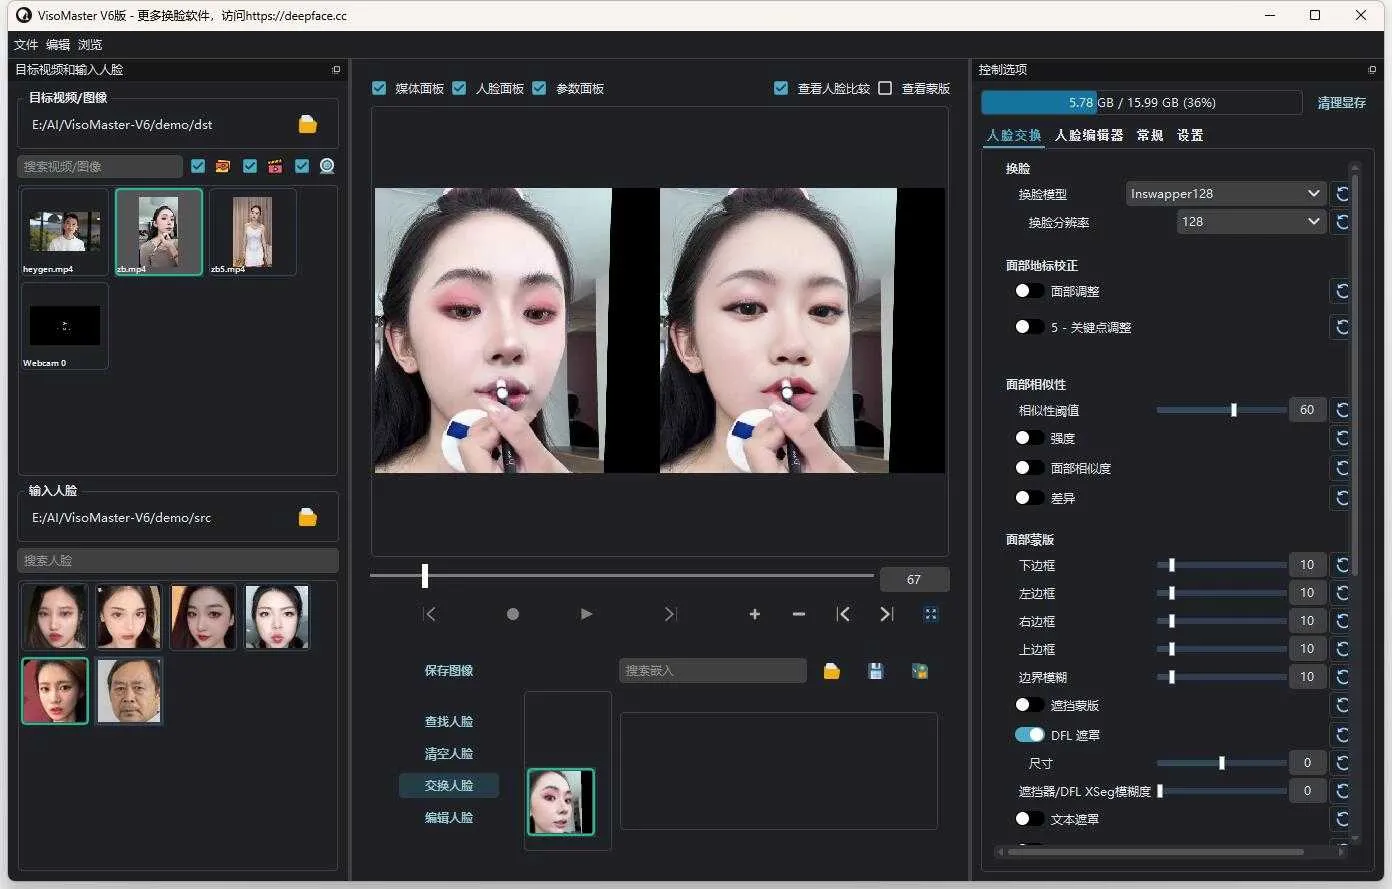Reset the 换脸分辨率 setting
This screenshot has height=889, width=1392.
coord(1342,222)
